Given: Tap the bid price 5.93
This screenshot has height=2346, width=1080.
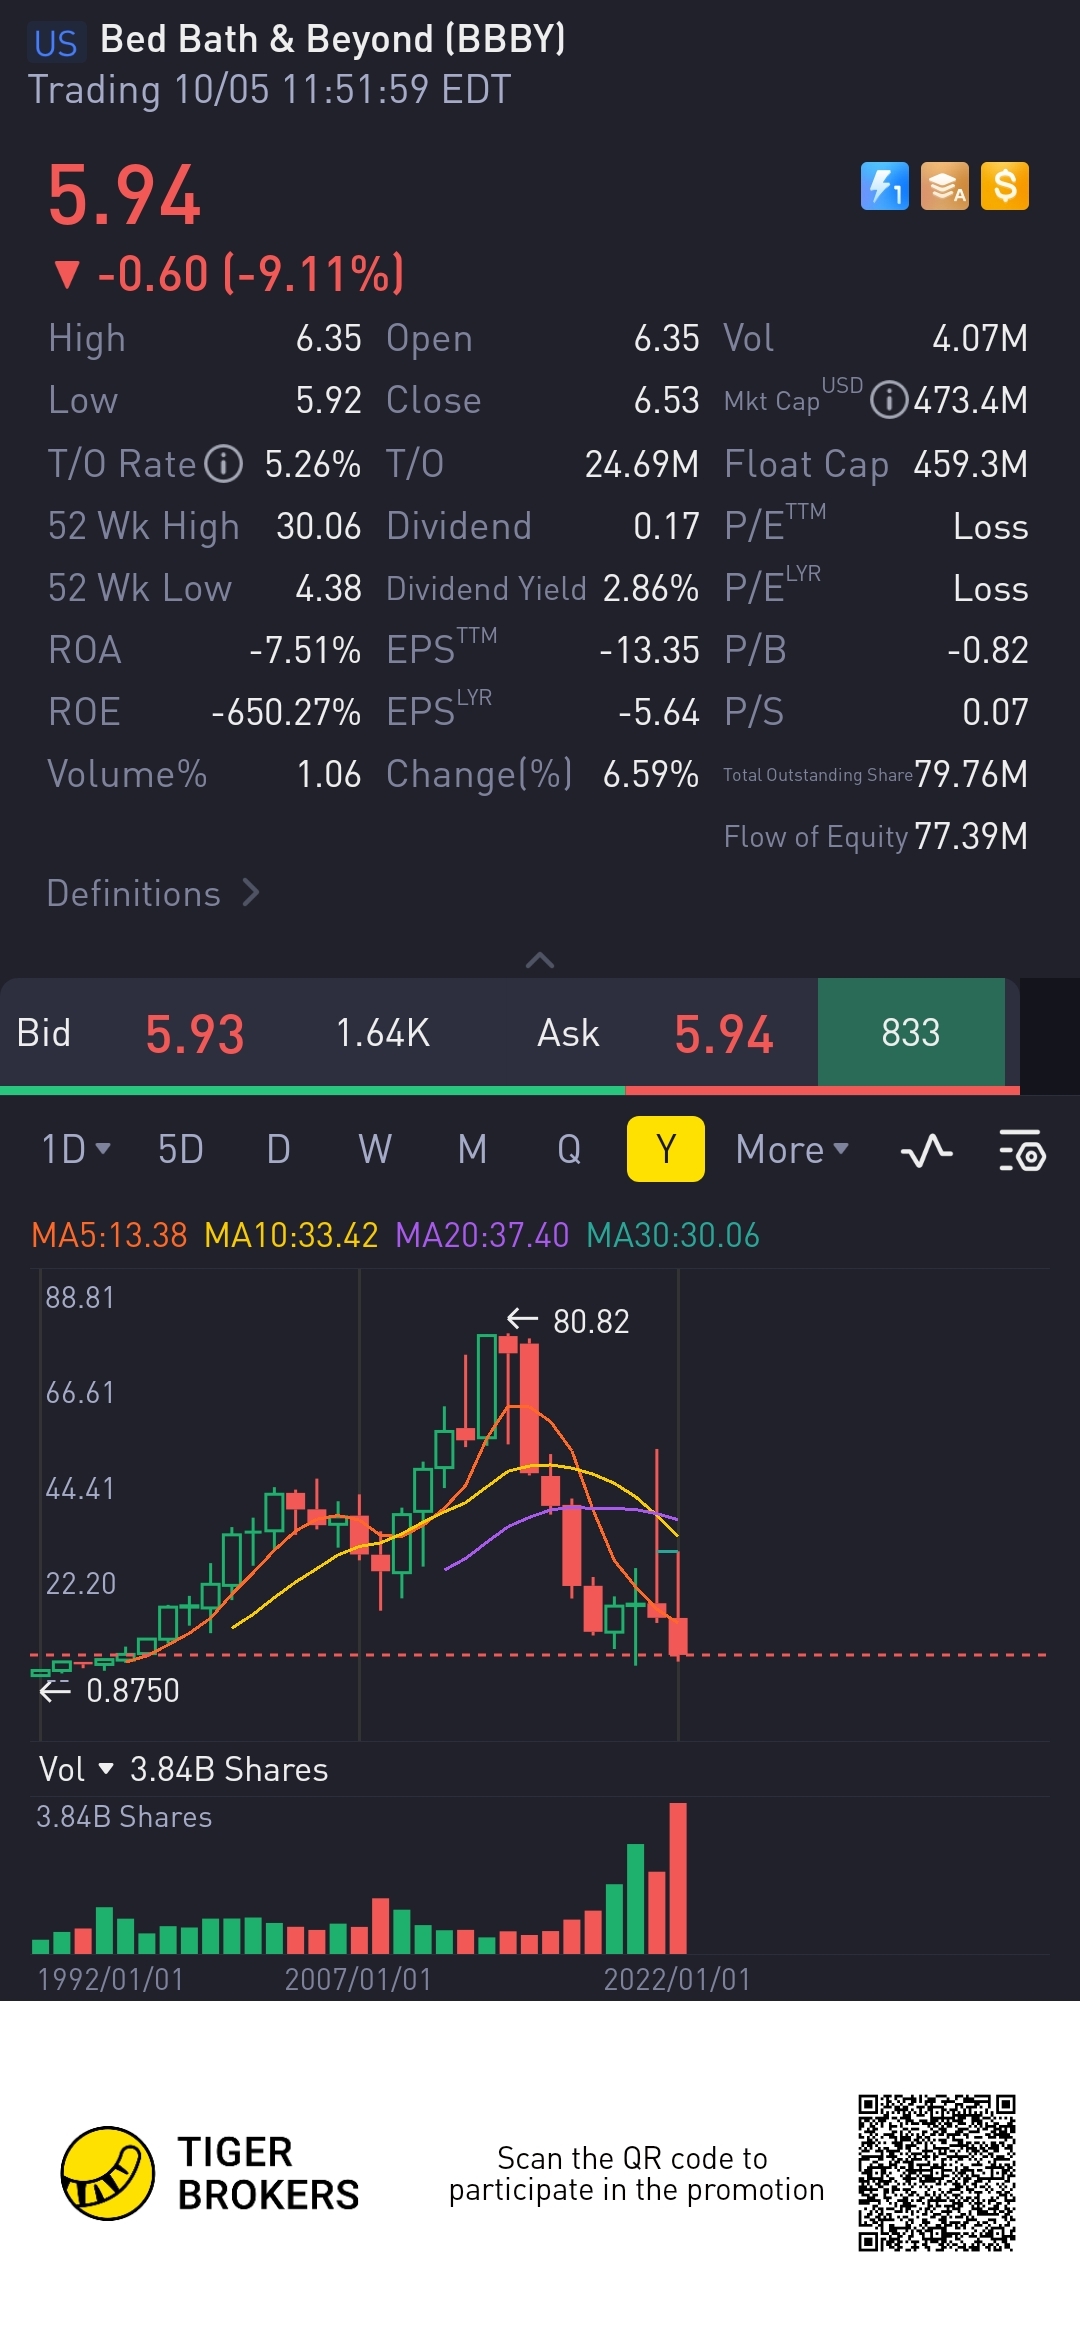Looking at the screenshot, I should point(195,1034).
